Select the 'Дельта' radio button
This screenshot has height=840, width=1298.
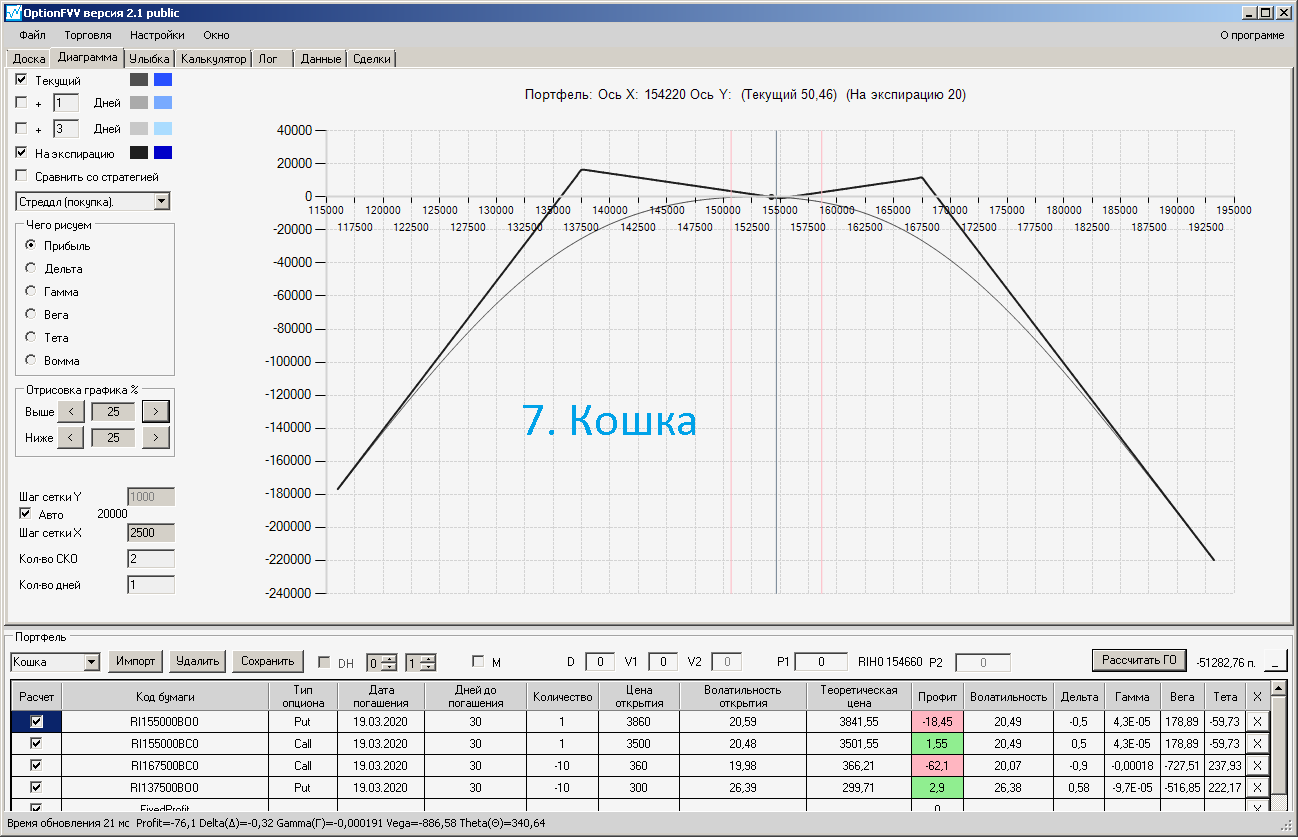coord(31,269)
